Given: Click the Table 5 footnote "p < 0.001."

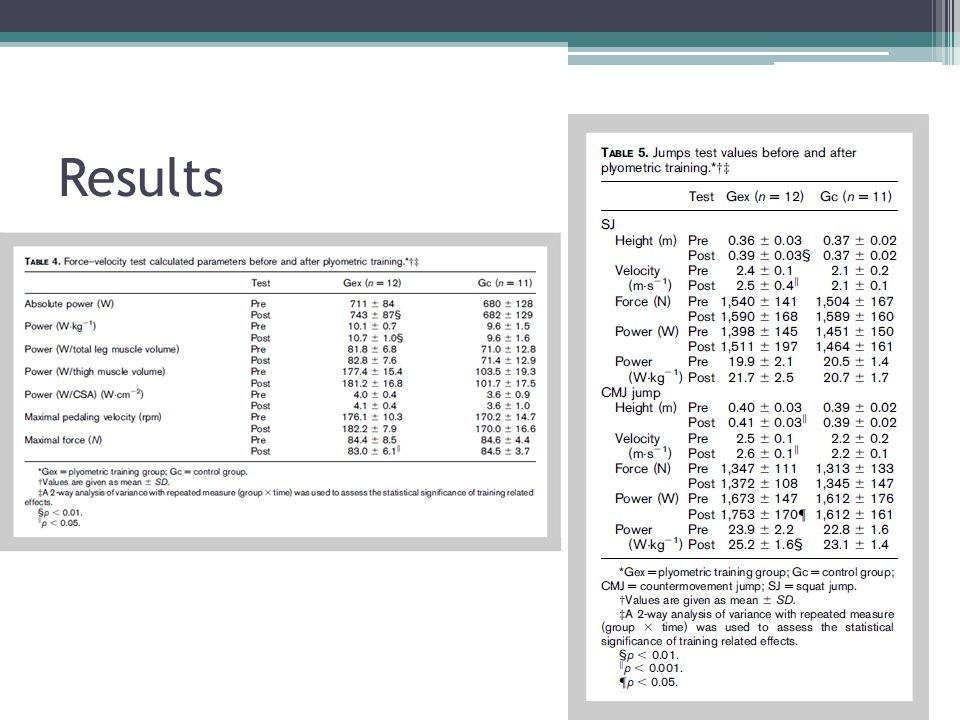Looking at the screenshot, I should coord(651,668).
